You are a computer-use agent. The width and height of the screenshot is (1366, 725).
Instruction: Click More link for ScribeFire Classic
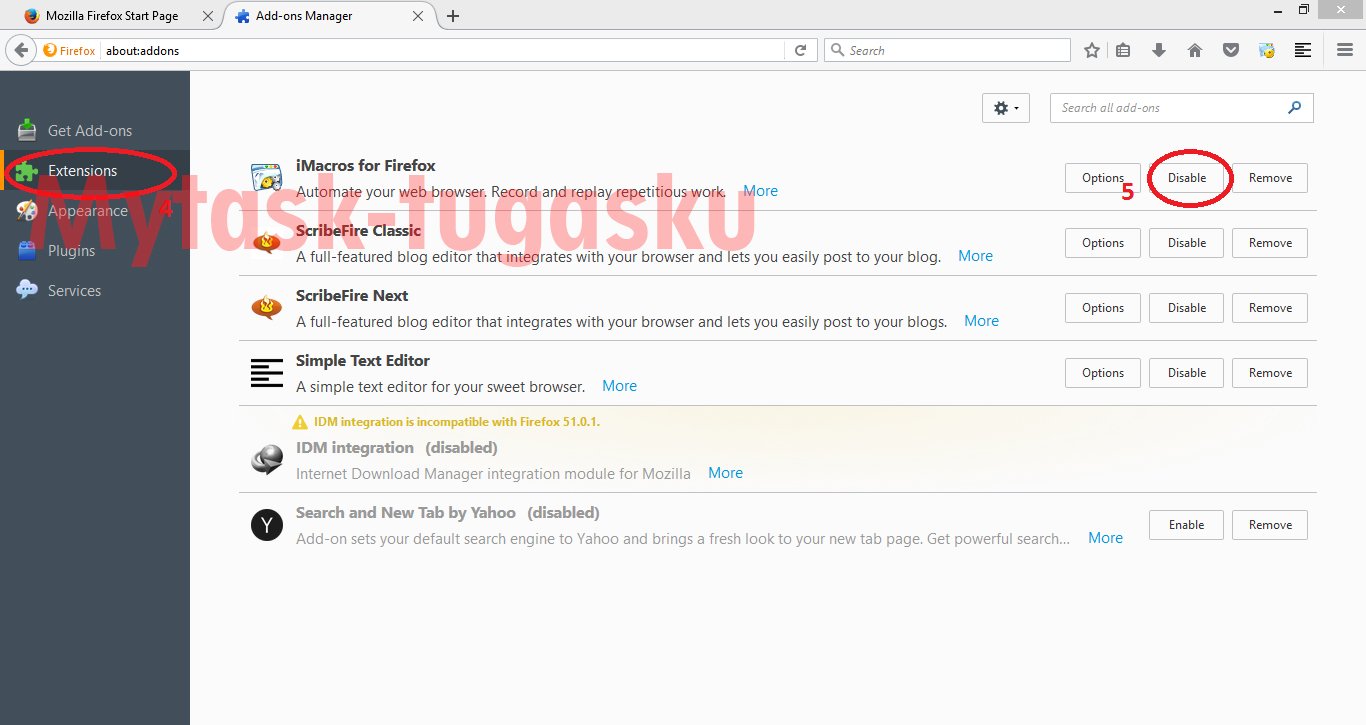tap(975, 256)
